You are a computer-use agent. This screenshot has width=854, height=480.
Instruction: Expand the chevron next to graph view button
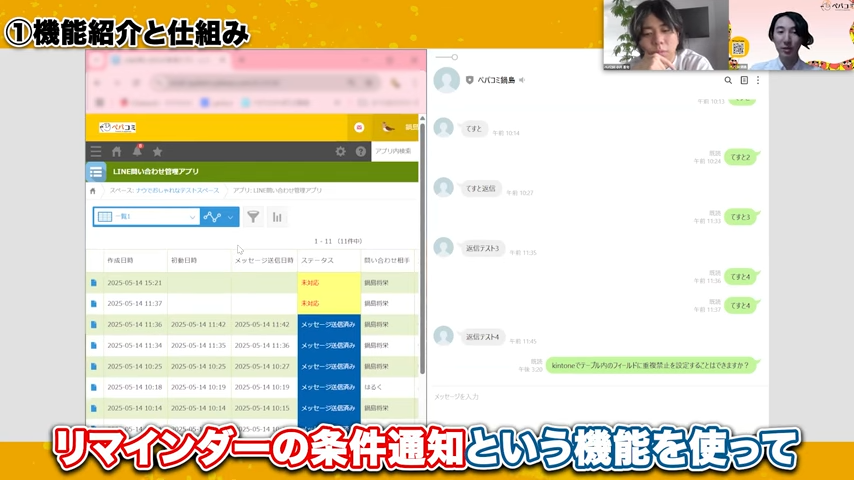231,217
